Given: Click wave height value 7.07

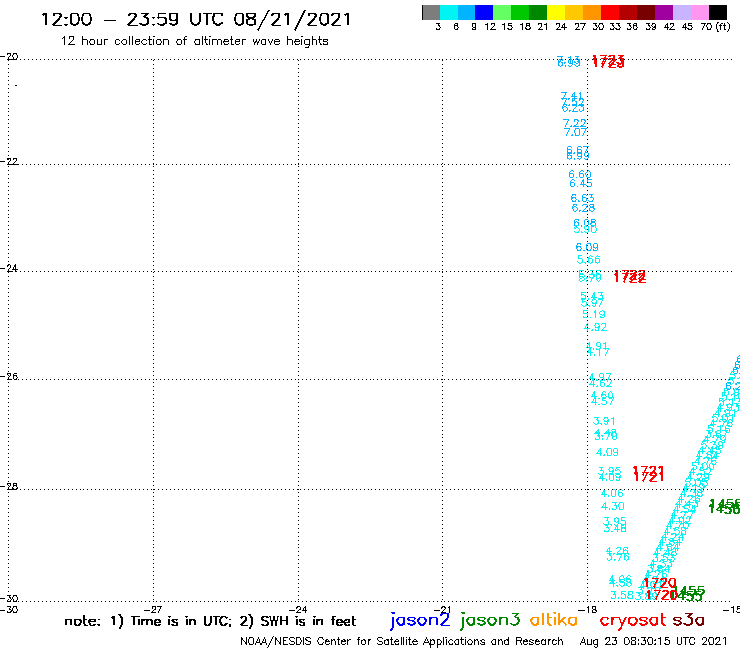Looking at the screenshot, I should [575, 132].
